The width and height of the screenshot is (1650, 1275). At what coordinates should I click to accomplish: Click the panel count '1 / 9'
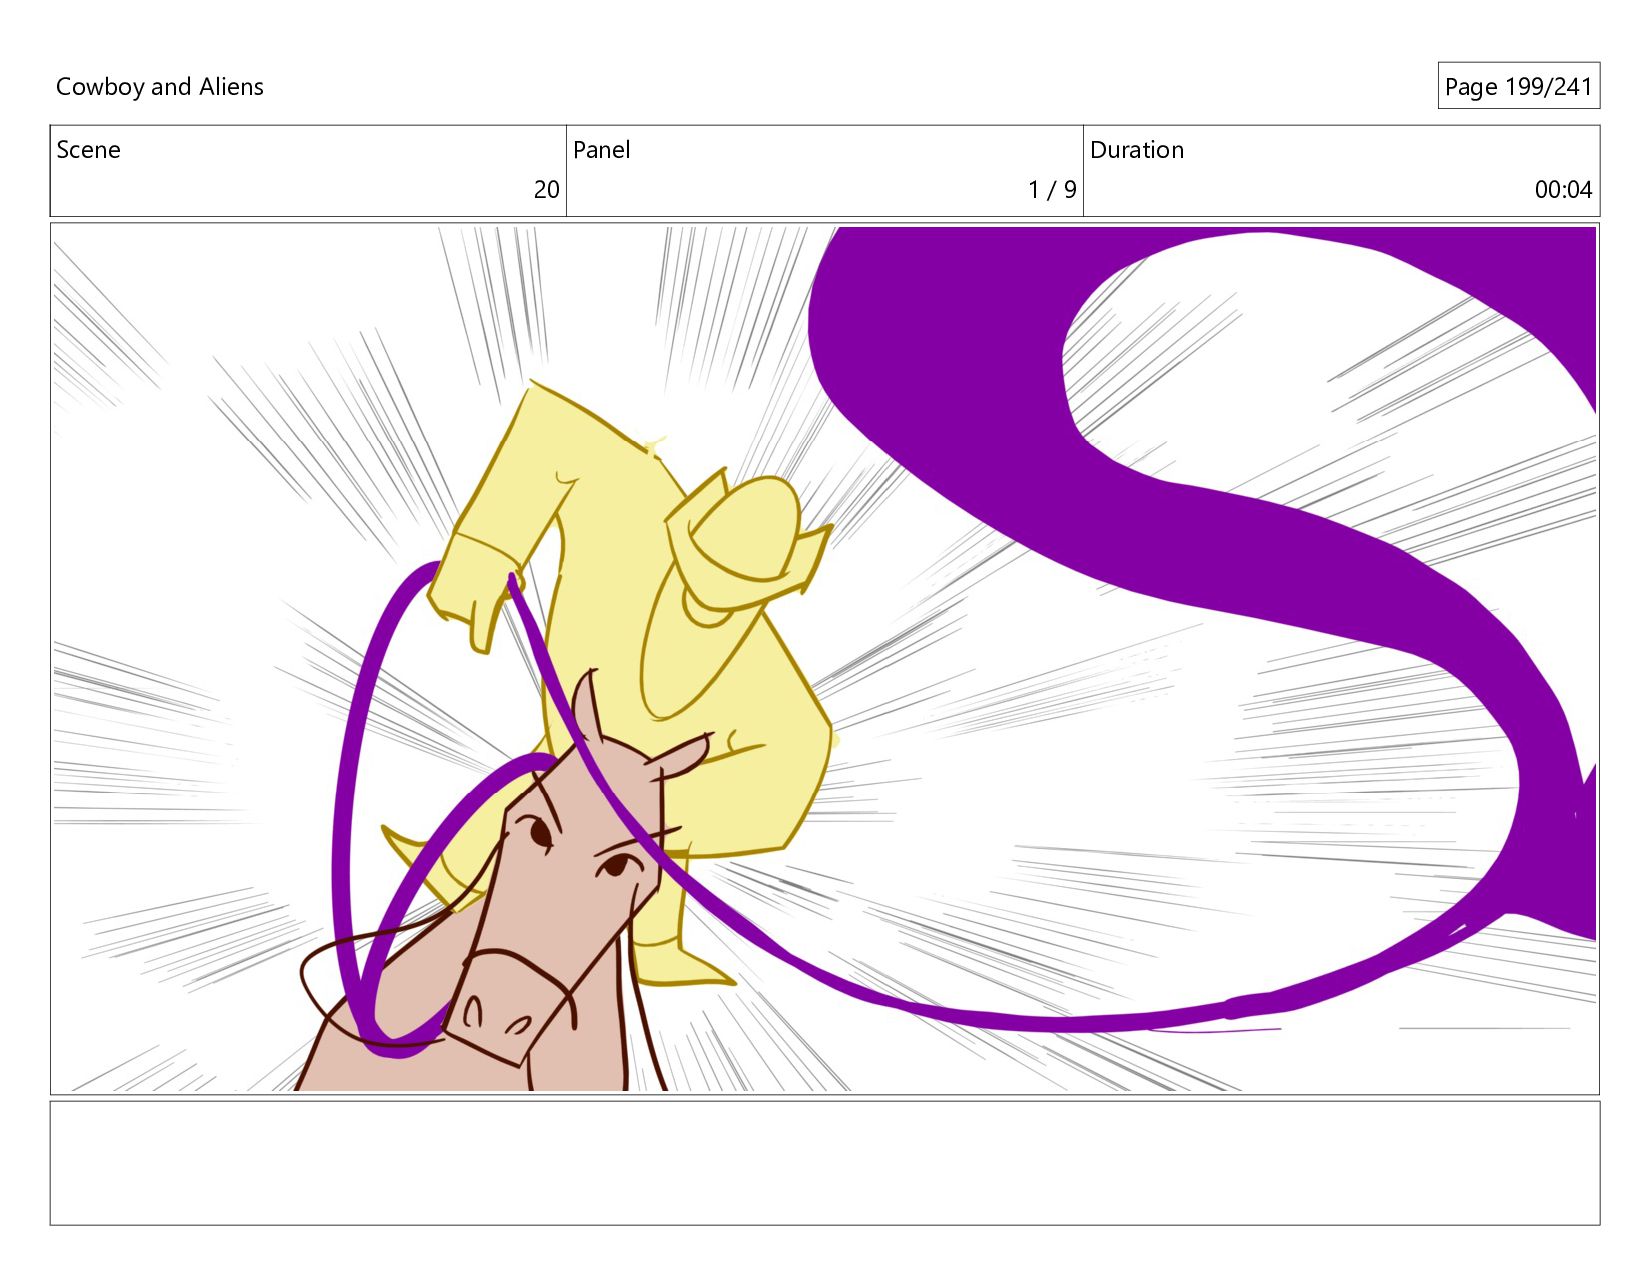1052,190
